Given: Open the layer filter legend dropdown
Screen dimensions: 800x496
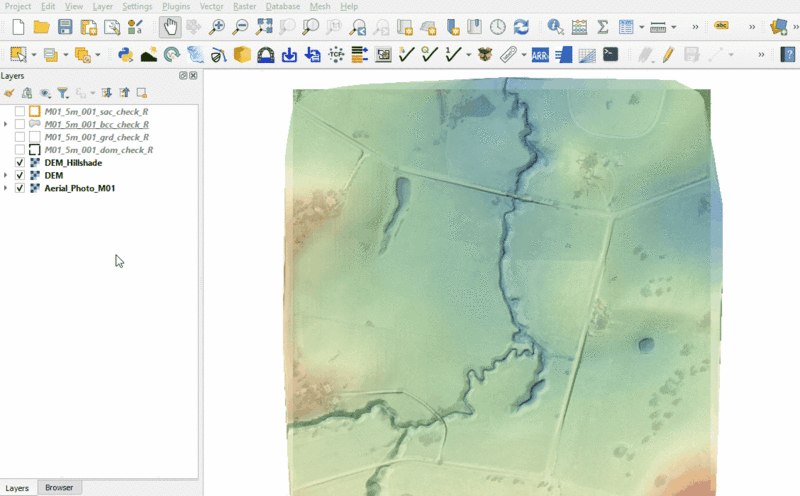Looking at the screenshot, I should coord(62,93).
